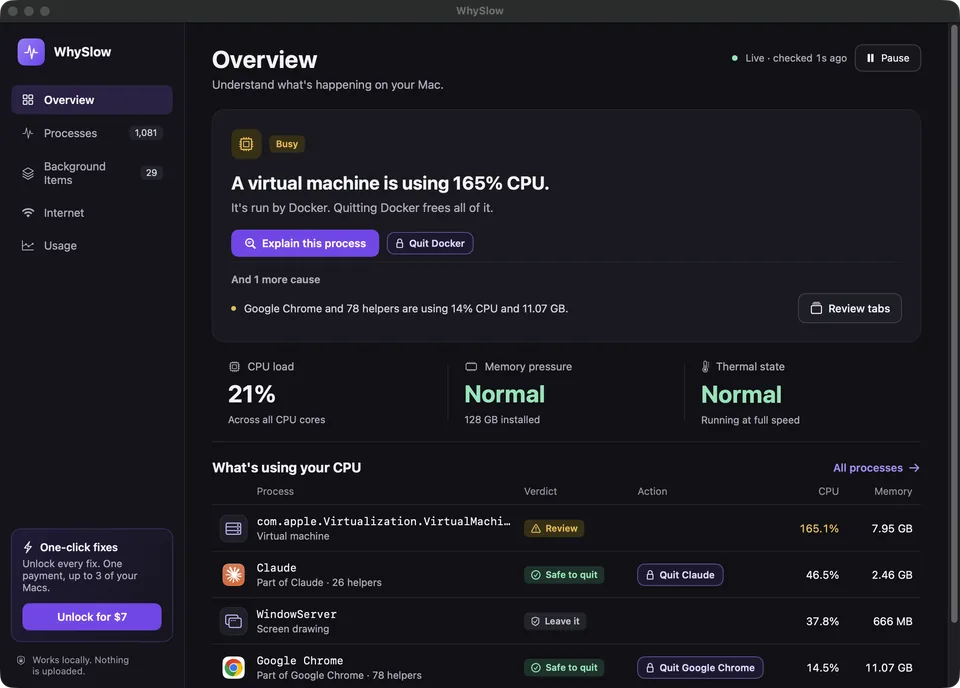Click the Memory pressure icon
This screenshot has height=688, width=960.
tap(471, 367)
